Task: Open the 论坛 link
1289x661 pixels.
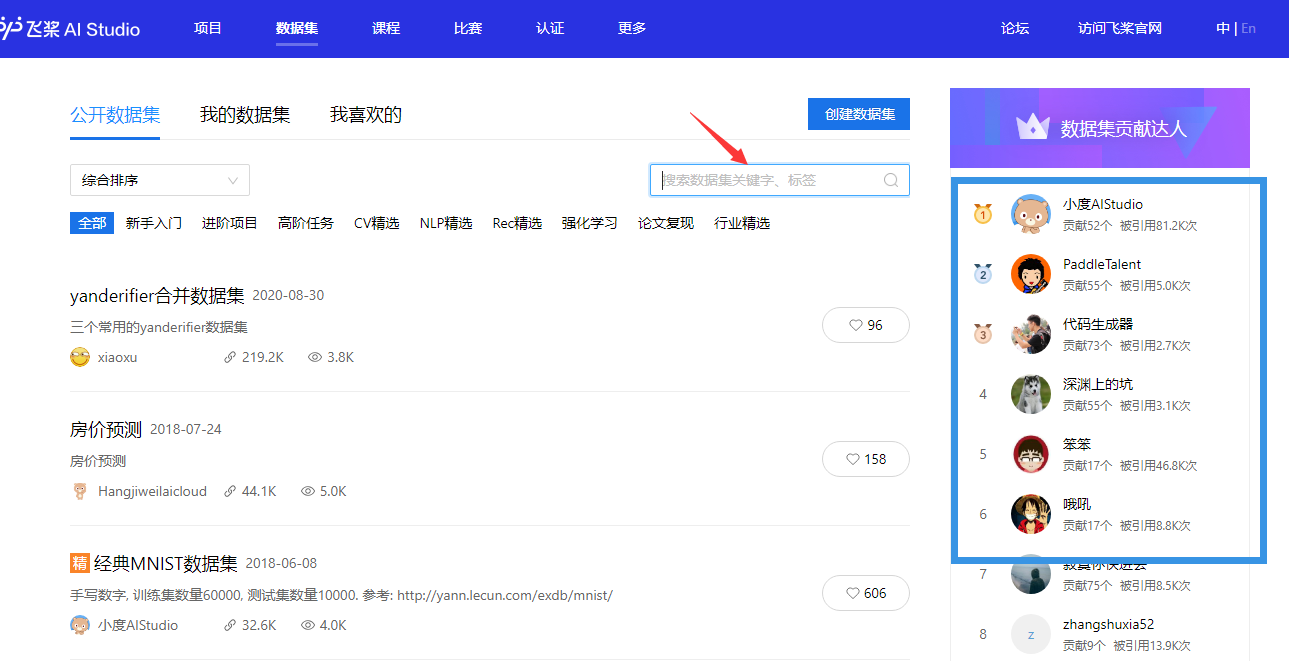Action: (1014, 28)
